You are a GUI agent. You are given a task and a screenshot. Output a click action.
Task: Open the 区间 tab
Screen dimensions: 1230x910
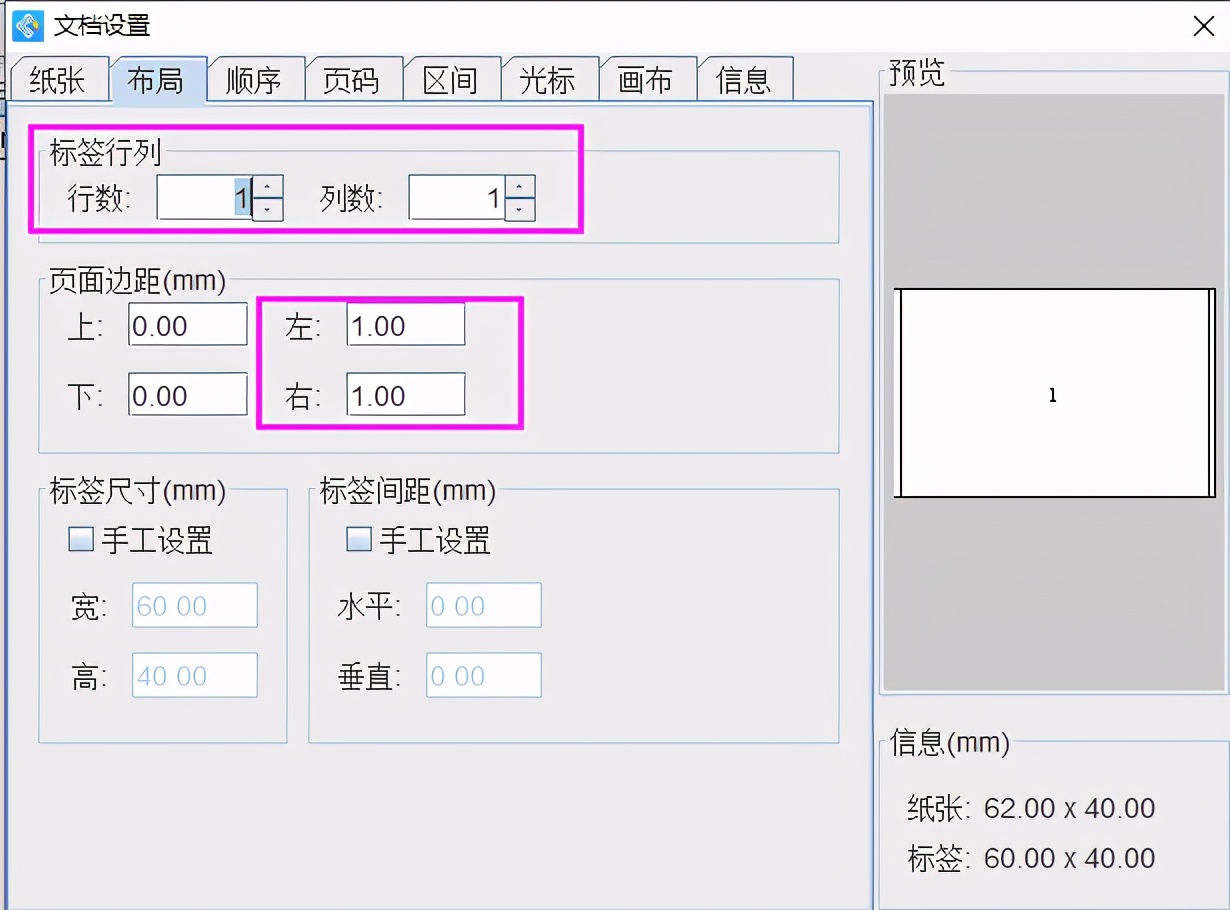click(x=451, y=80)
